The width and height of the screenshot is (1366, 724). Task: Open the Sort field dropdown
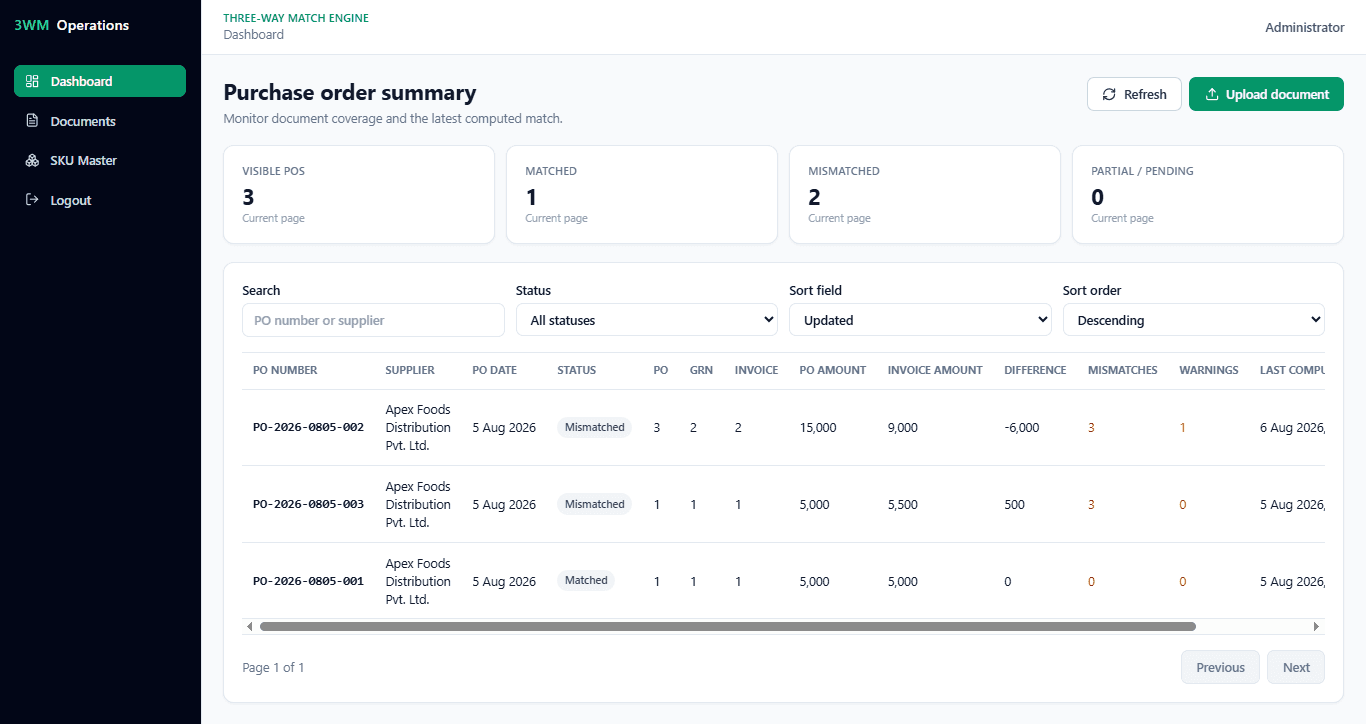click(x=920, y=320)
